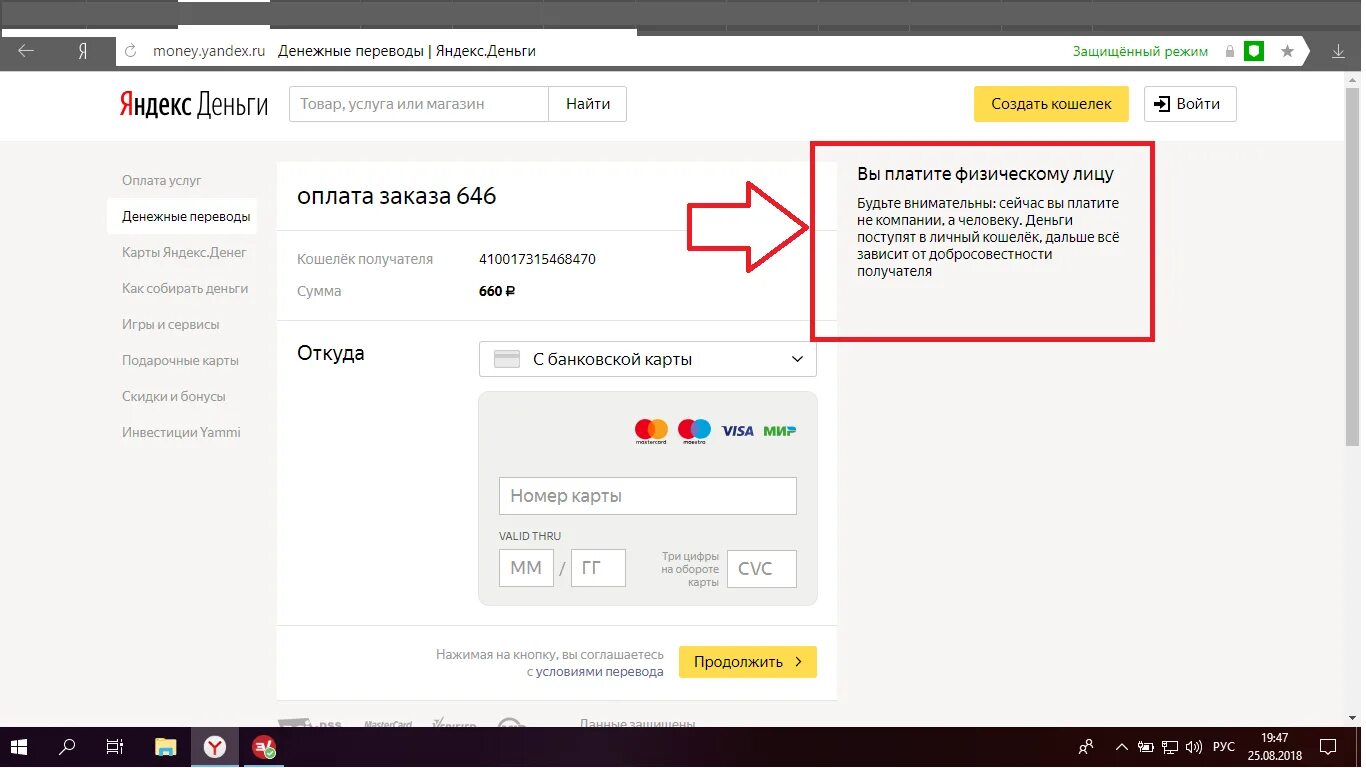Image resolution: width=1366 pixels, height=768 pixels.
Task: Open Подарочные карты section
Action: (181, 360)
